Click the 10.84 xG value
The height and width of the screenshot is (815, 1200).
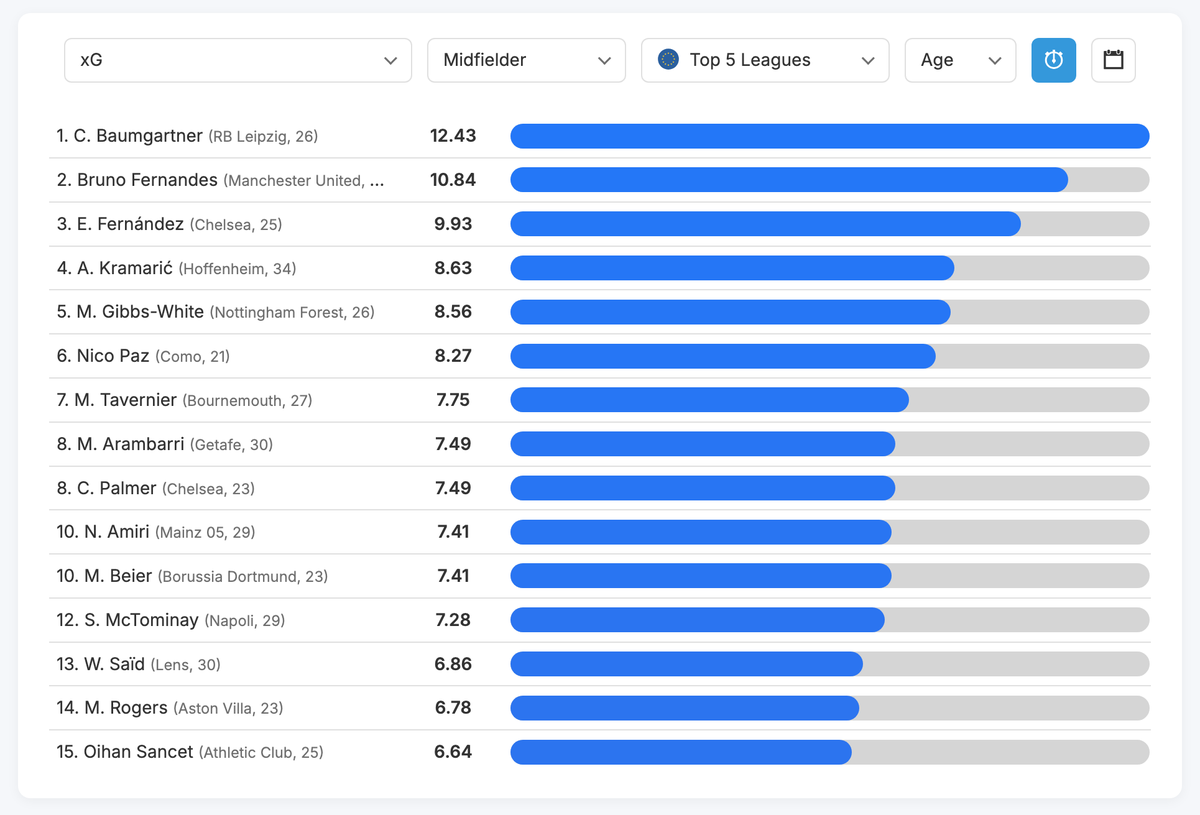(453, 180)
